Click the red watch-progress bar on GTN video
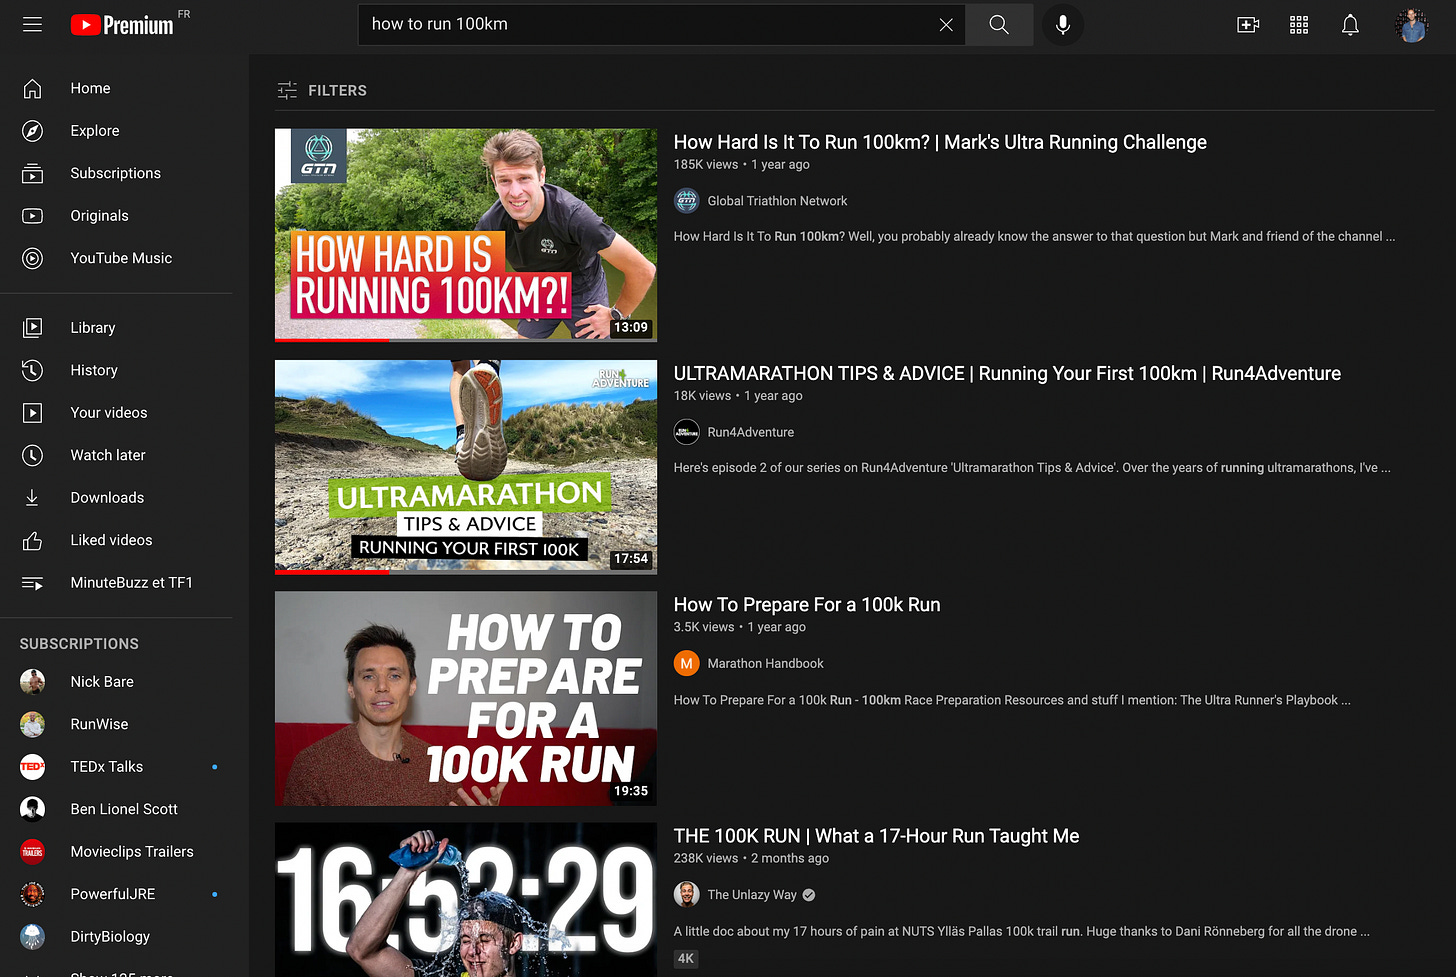 [332, 340]
